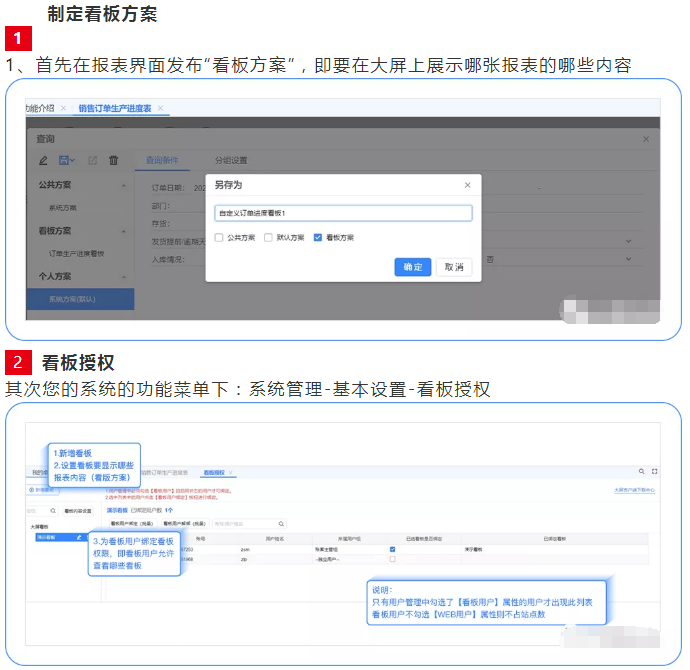Click the 取消 button

pos(453,267)
